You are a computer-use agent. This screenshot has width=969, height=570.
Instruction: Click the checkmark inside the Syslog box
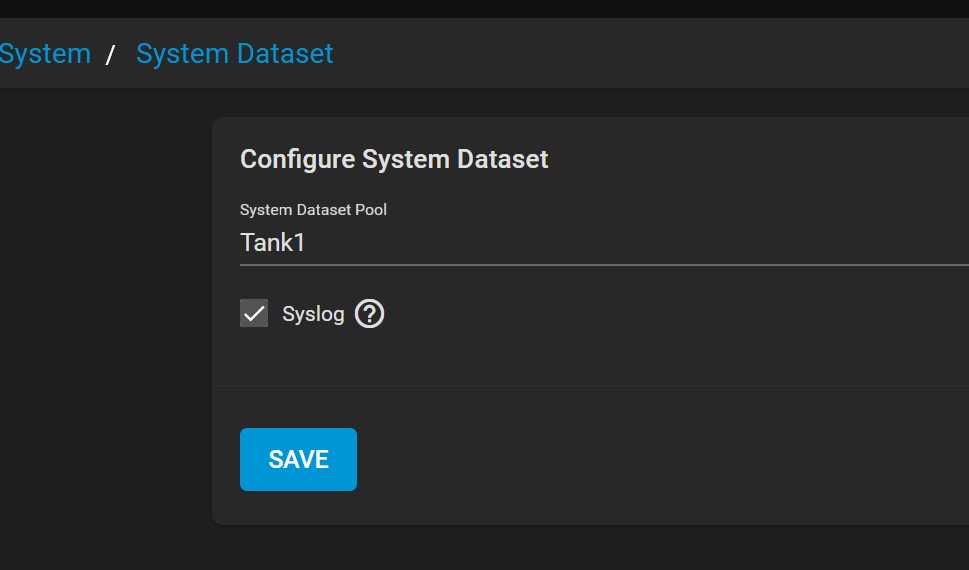254,314
